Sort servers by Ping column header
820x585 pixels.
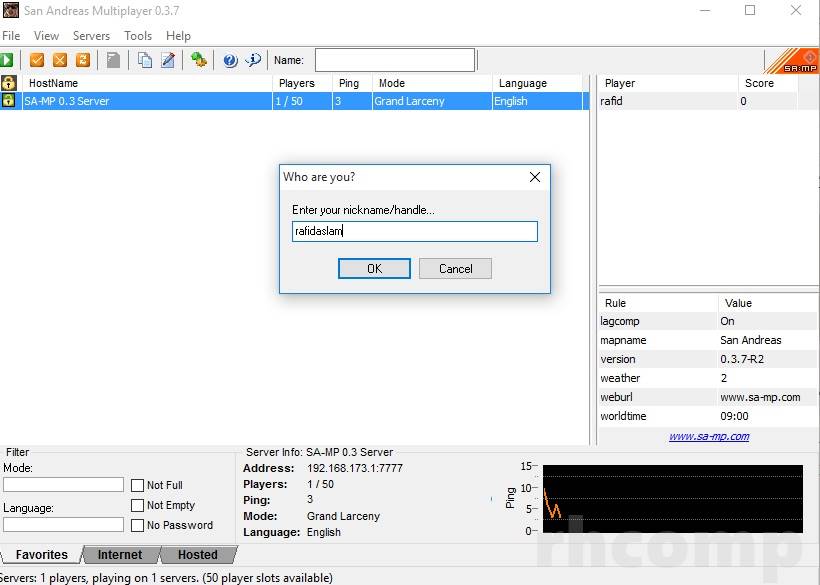tap(352, 83)
